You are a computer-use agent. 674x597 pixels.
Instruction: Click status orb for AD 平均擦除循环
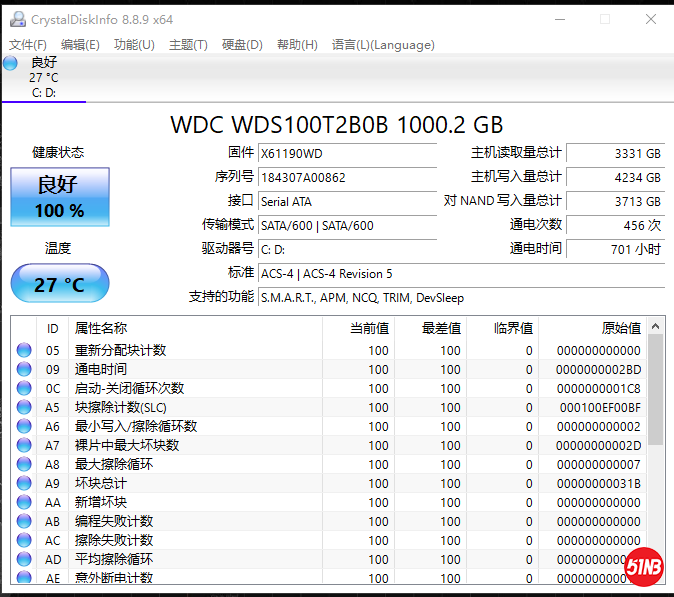24,560
